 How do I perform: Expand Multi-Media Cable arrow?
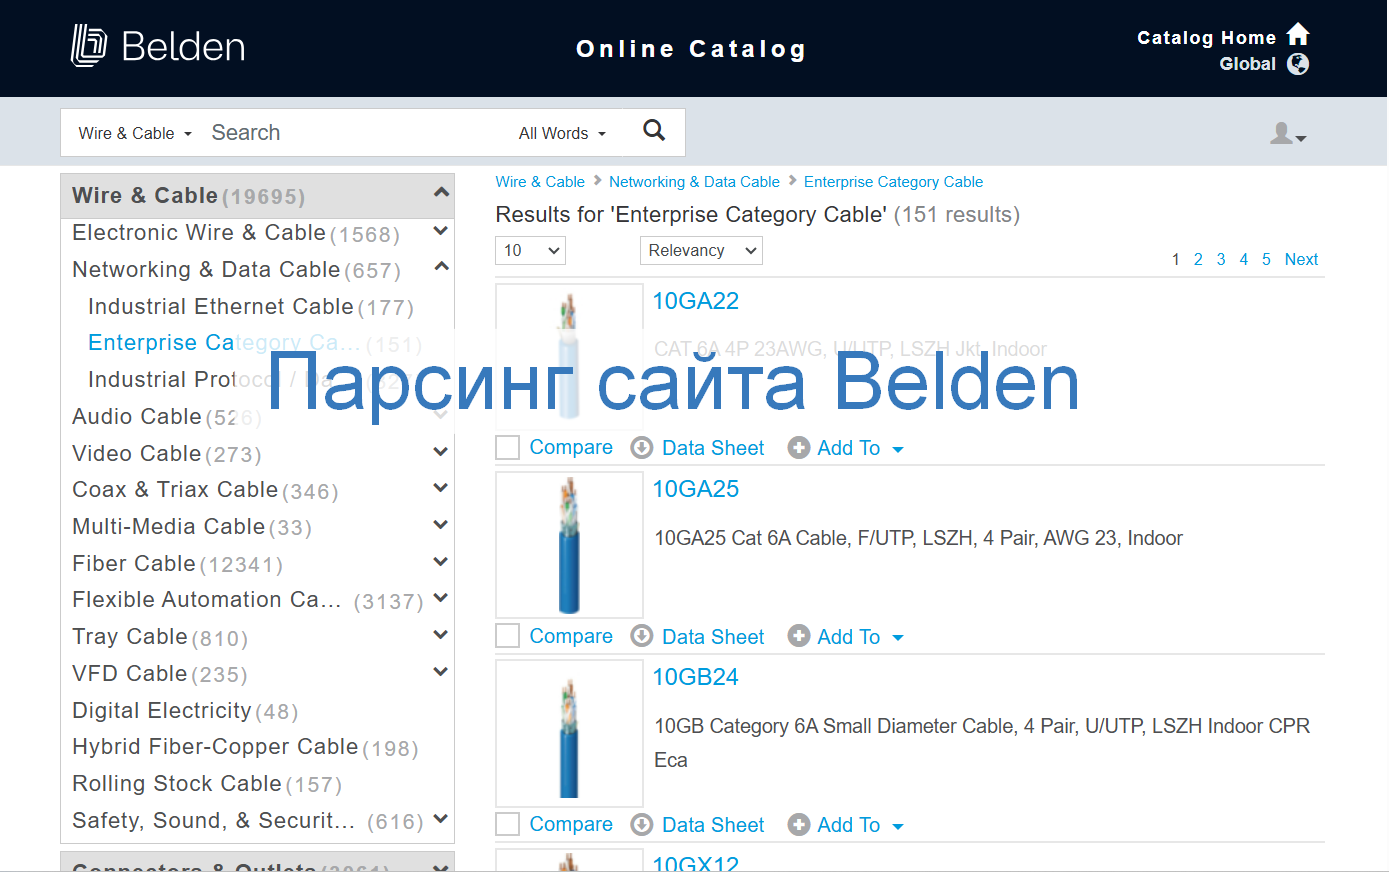440,525
